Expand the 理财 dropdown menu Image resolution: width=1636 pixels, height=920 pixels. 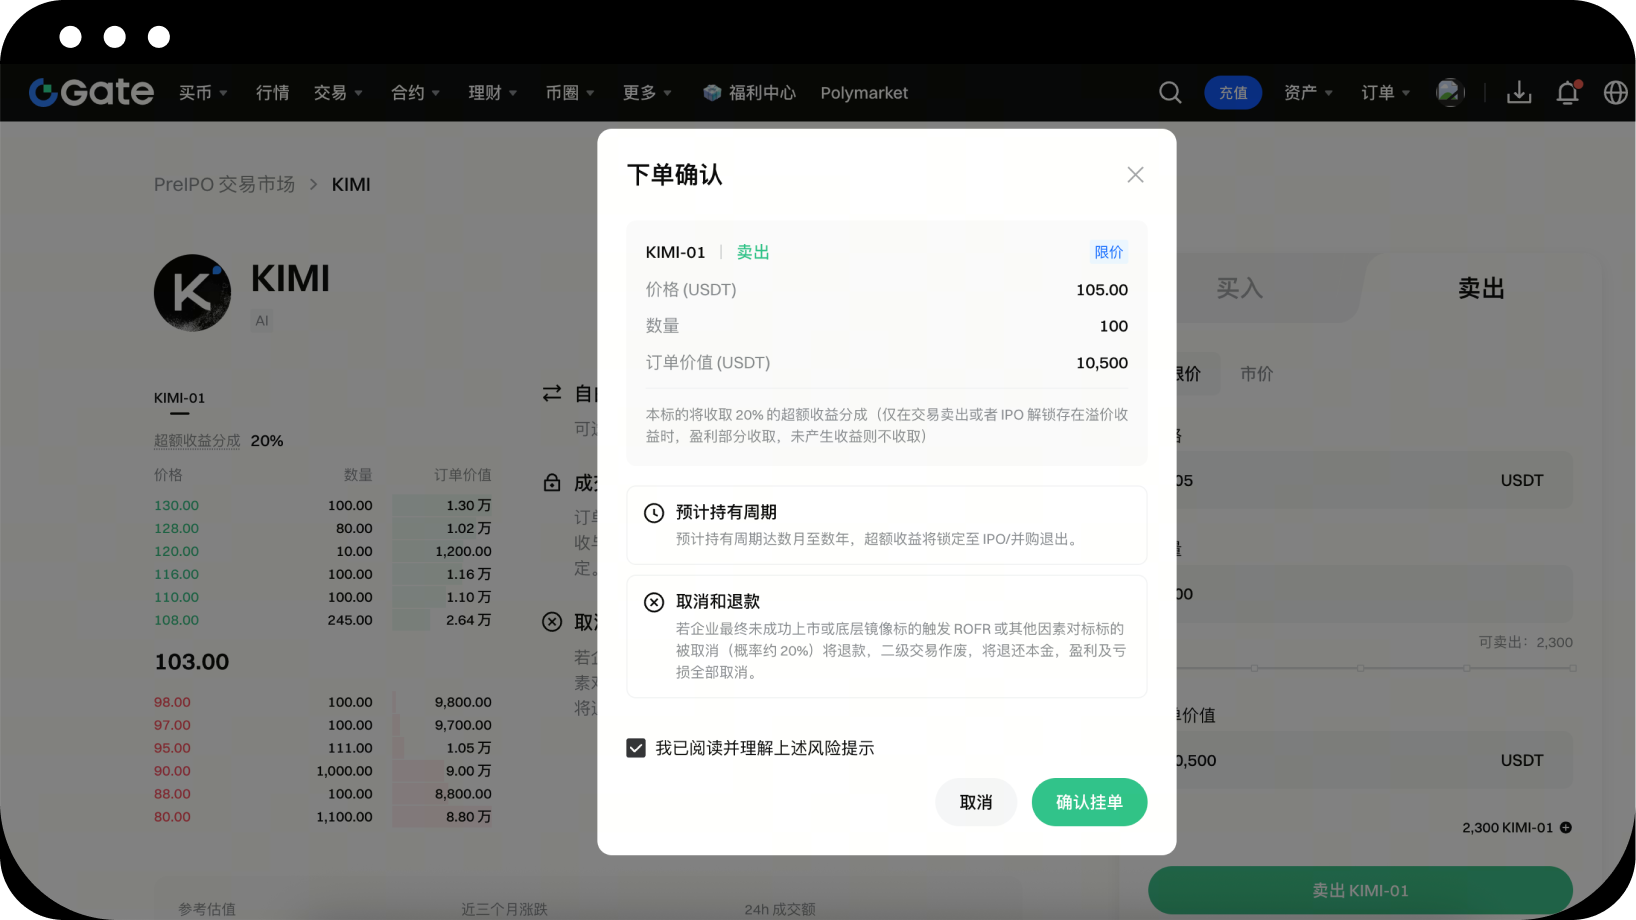[x=493, y=93]
